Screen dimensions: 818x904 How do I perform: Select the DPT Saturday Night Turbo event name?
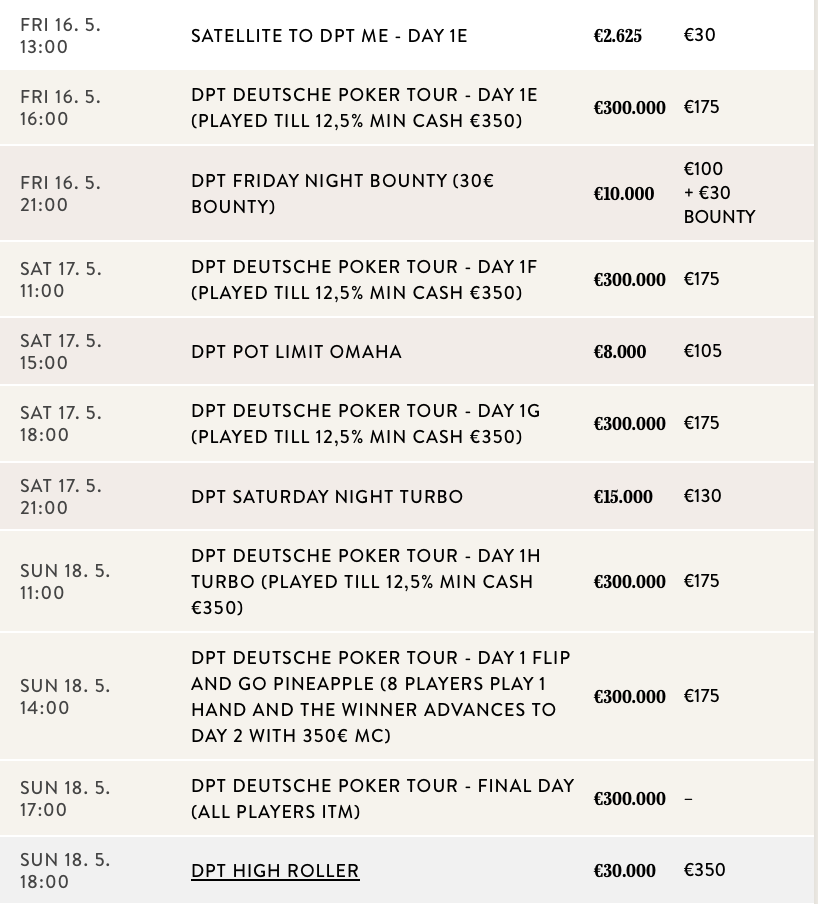coord(327,497)
